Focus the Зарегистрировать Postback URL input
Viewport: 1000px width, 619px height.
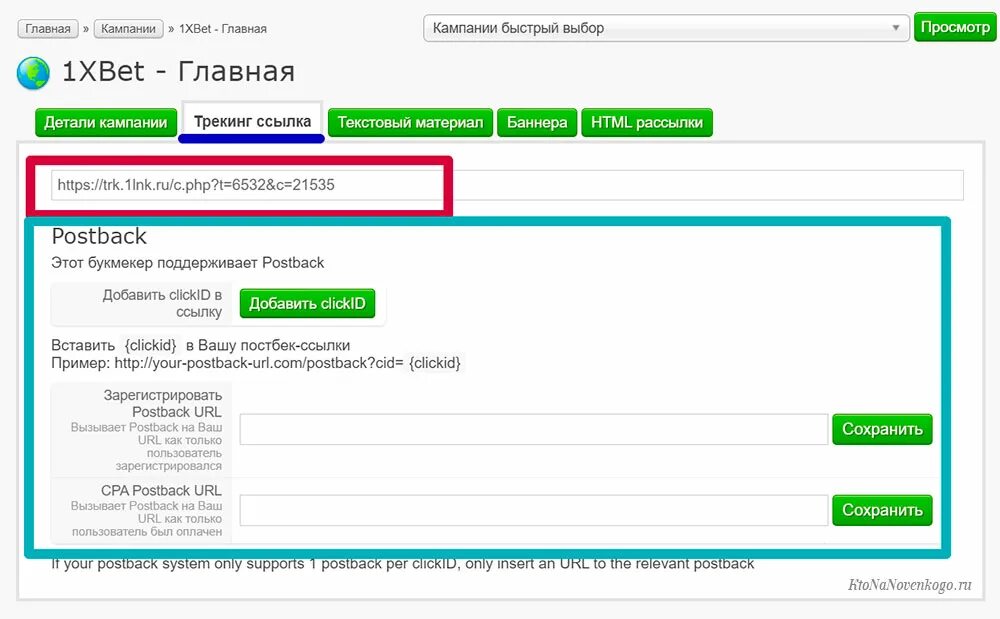(534, 429)
